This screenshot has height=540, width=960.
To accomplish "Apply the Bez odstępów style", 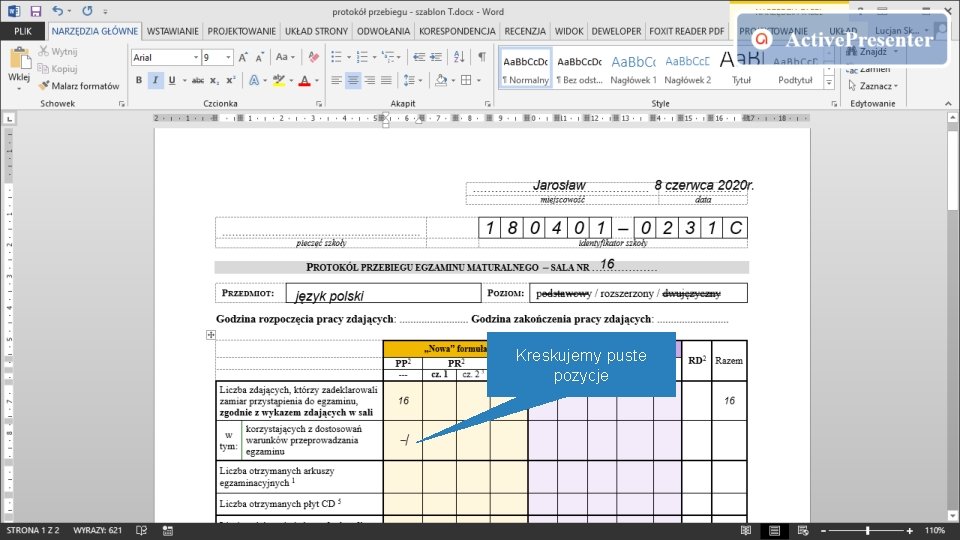I will (x=579, y=69).
